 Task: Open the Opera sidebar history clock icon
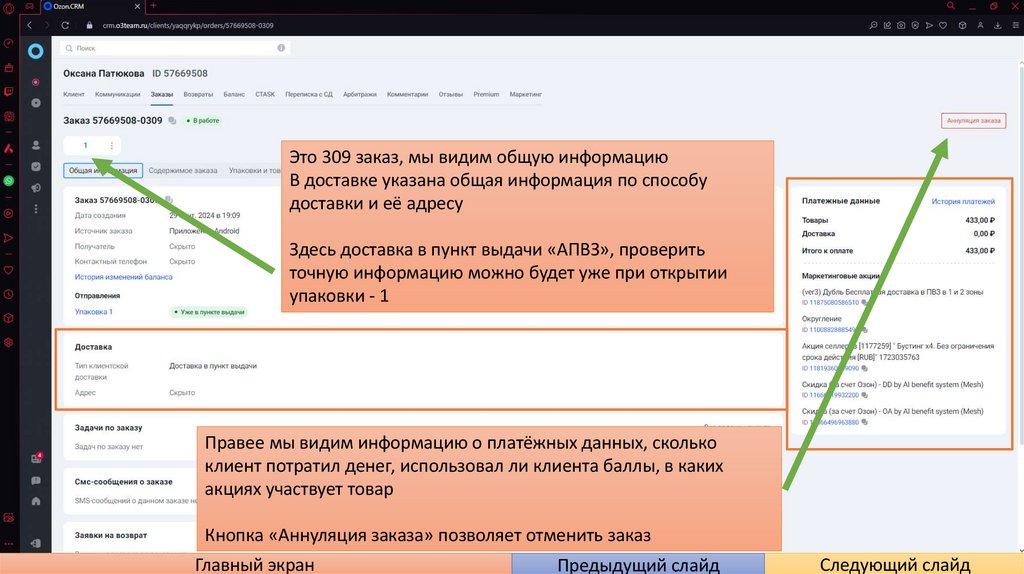8,294
